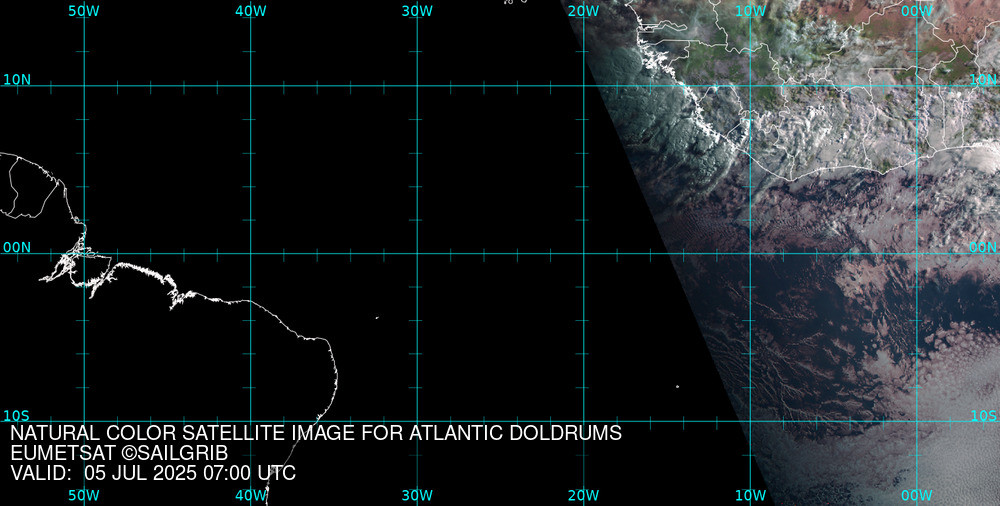This screenshot has height=506, width=1000.
Task: Click the 'NATURAL COLOR SATELLITE IMAGE FOR ATLANTIC DOLDRUMS' title
Action: pyautogui.click(x=316, y=433)
